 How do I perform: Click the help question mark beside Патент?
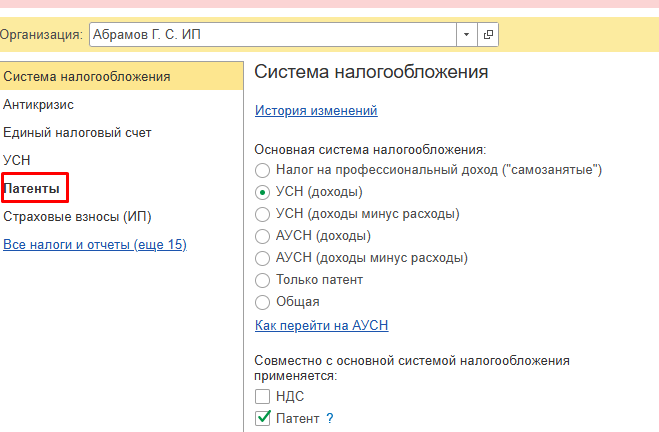pyautogui.click(x=330, y=419)
